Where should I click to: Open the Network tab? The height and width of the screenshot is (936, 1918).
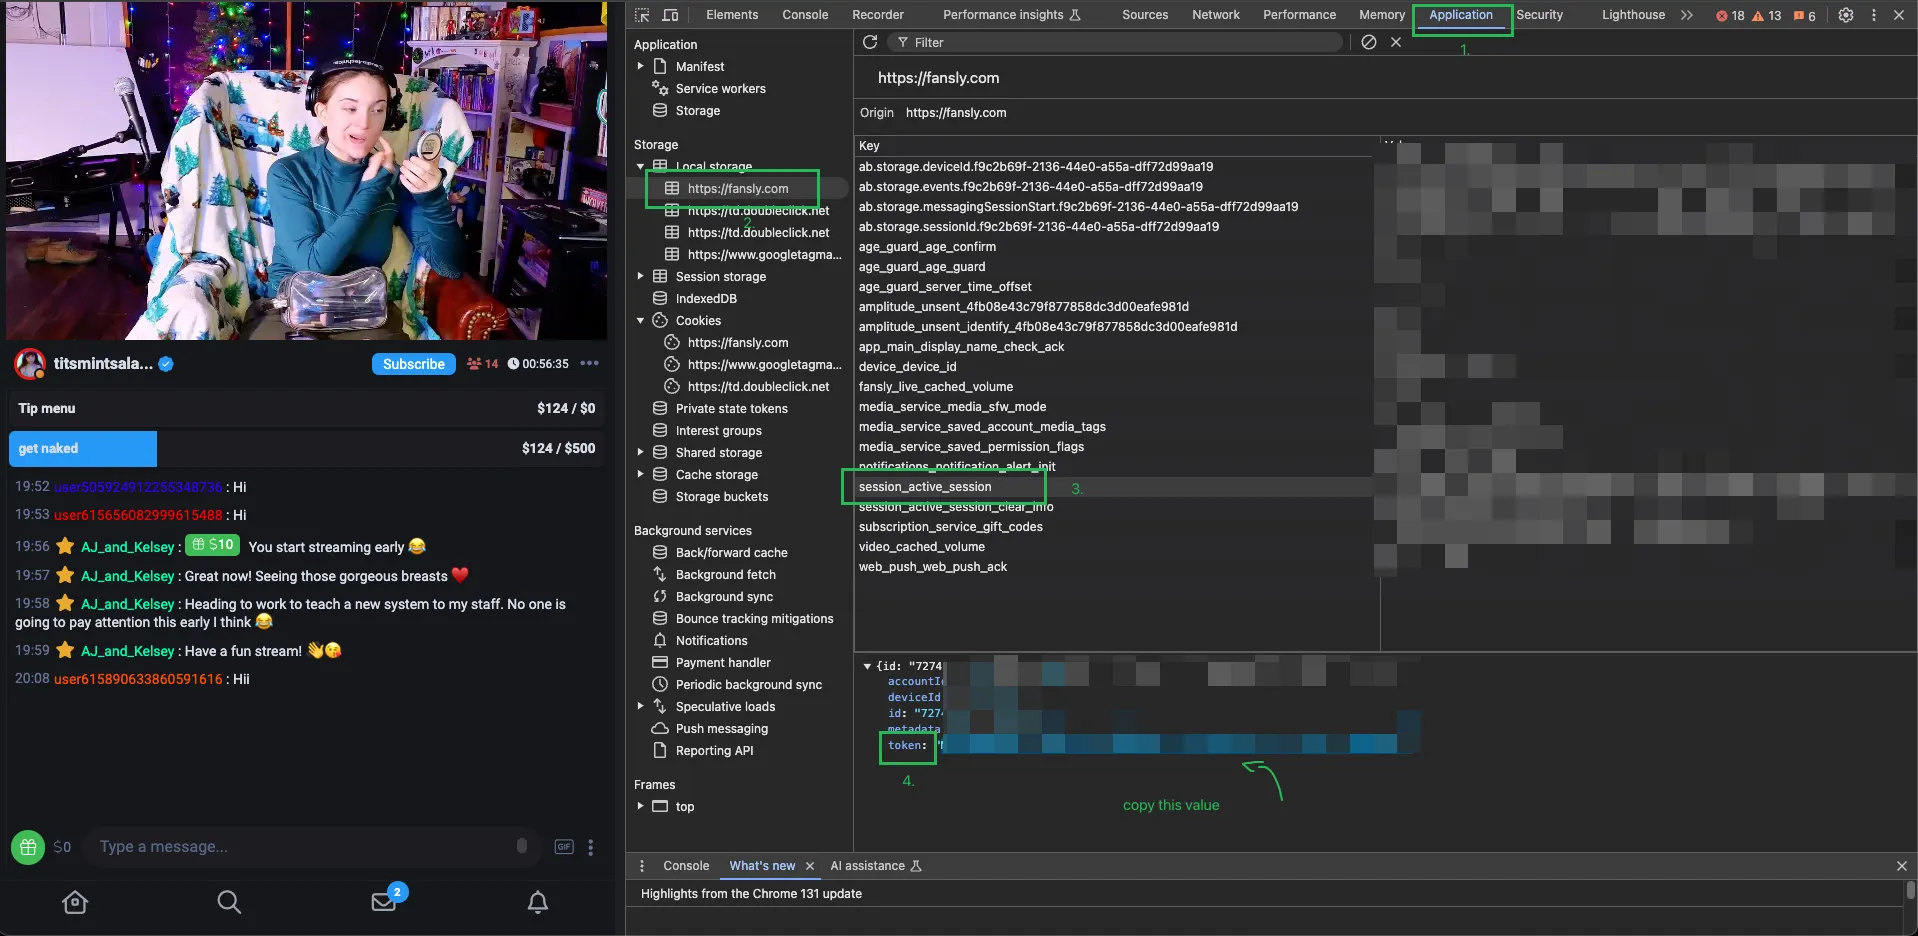(x=1216, y=15)
